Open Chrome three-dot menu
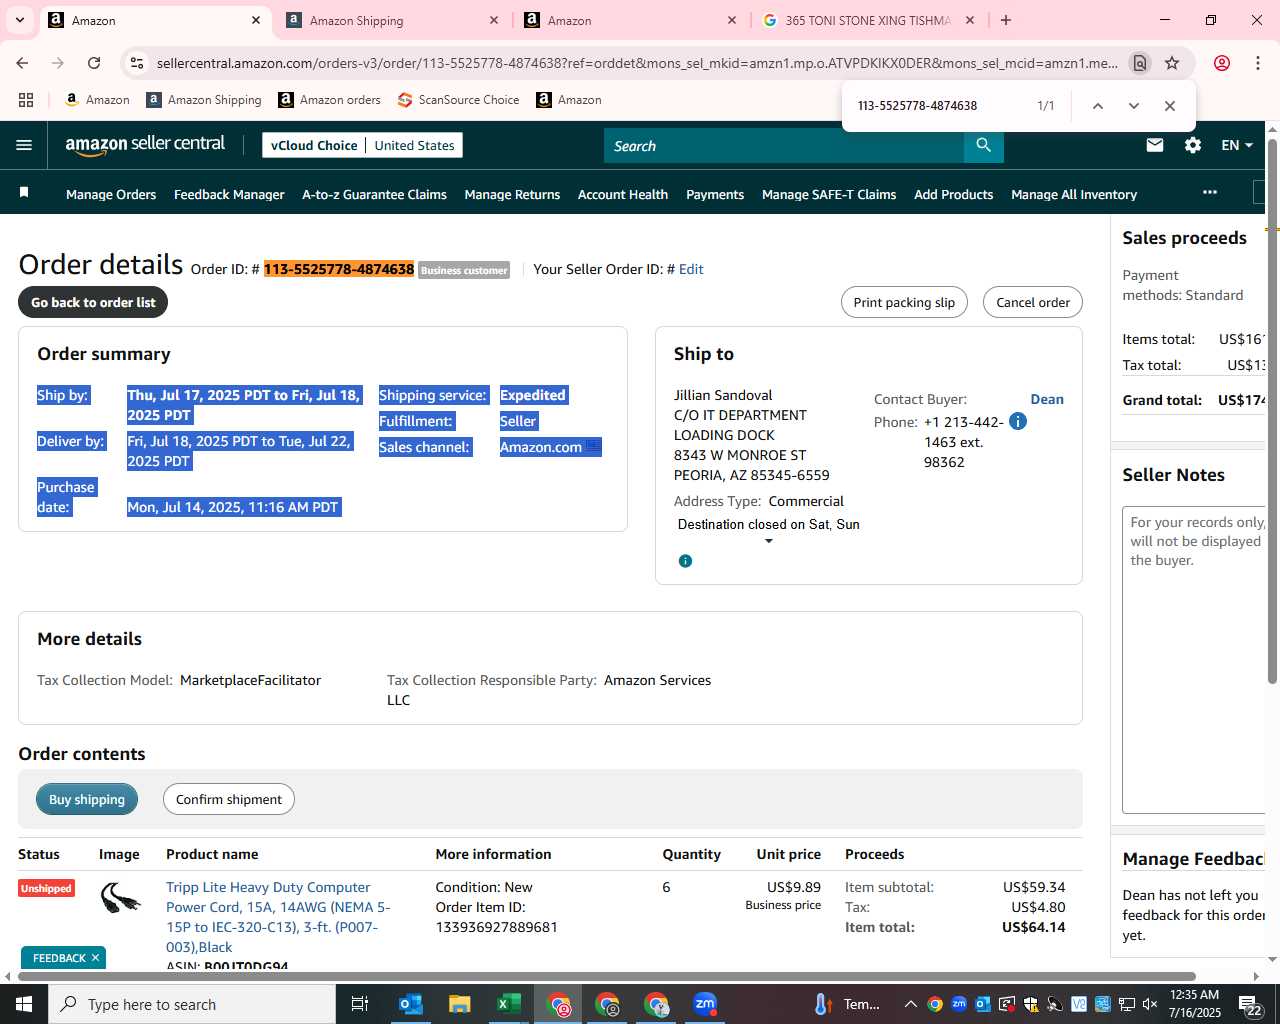The width and height of the screenshot is (1280, 1024). [1258, 63]
